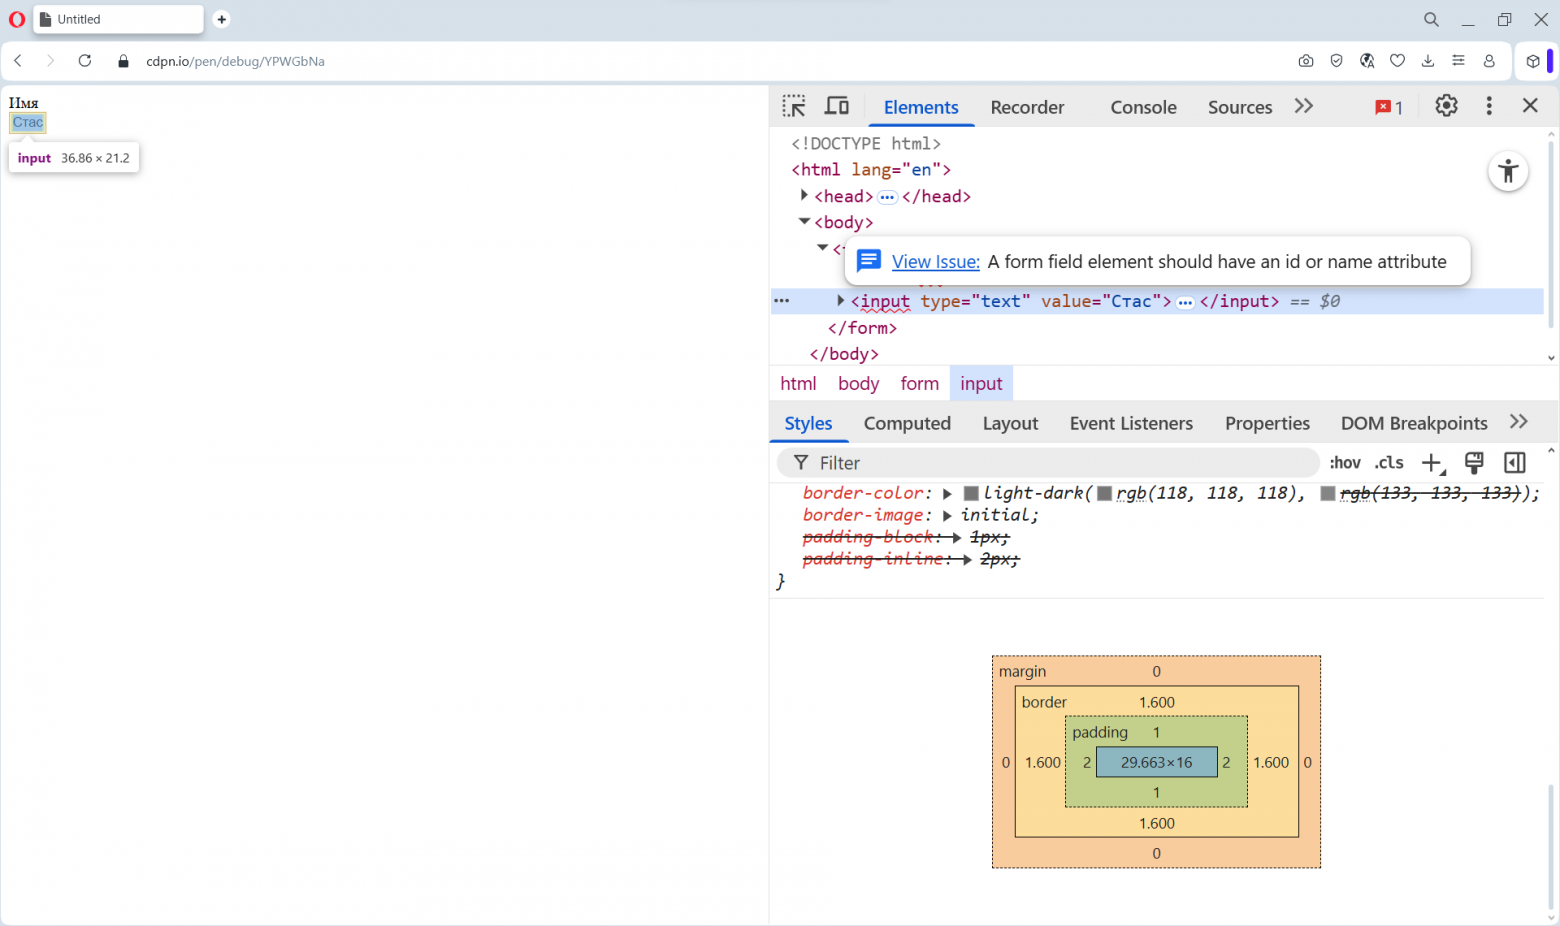Go back to previous page
Screen dimensions: 1560x926
[18, 61]
